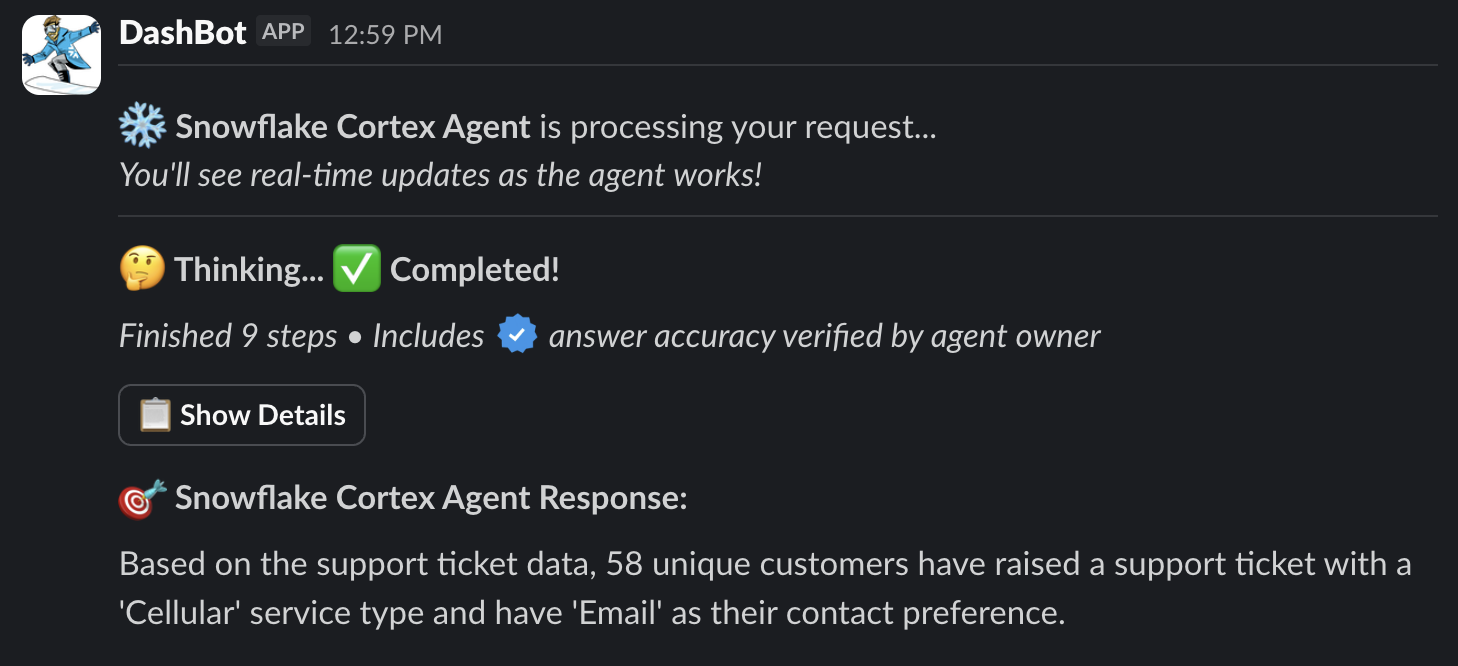Click the thinking face emoji
Screen dimensions: 1458x666
142,270
